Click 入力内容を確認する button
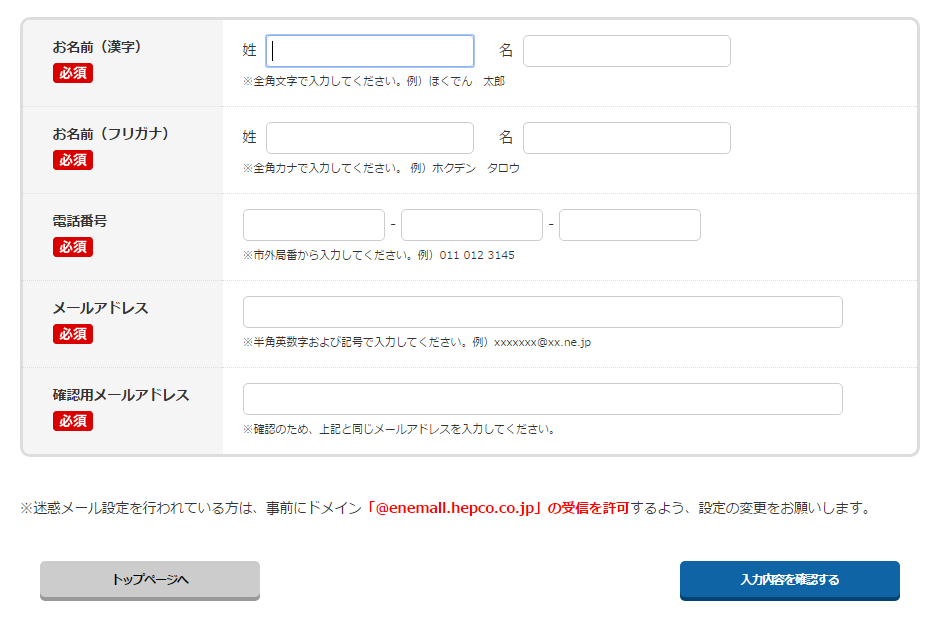This screenshot has height=619, width=941. pos(790,580)
